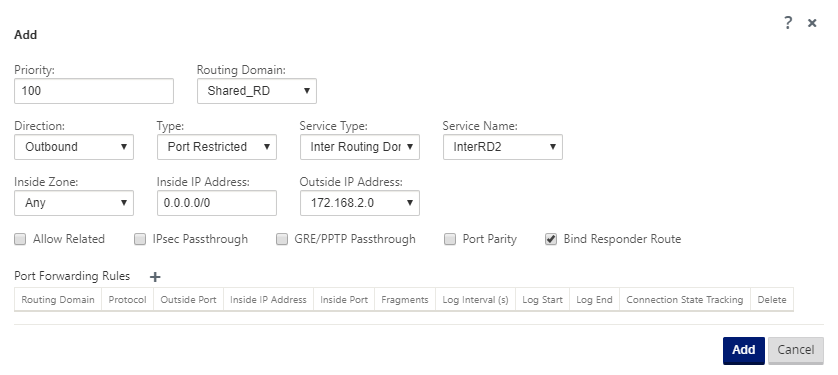838x375 pixels.
Task: Expand the Direction dropdown showing Outbound
Action: [x=74, y=147]
